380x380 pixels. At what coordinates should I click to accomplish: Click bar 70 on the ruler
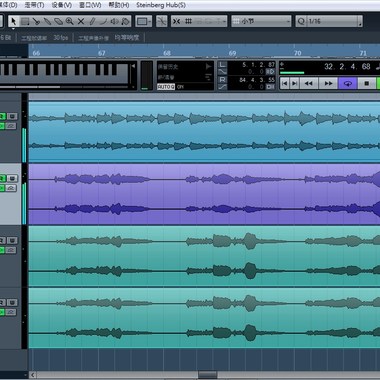pos(297,53)
